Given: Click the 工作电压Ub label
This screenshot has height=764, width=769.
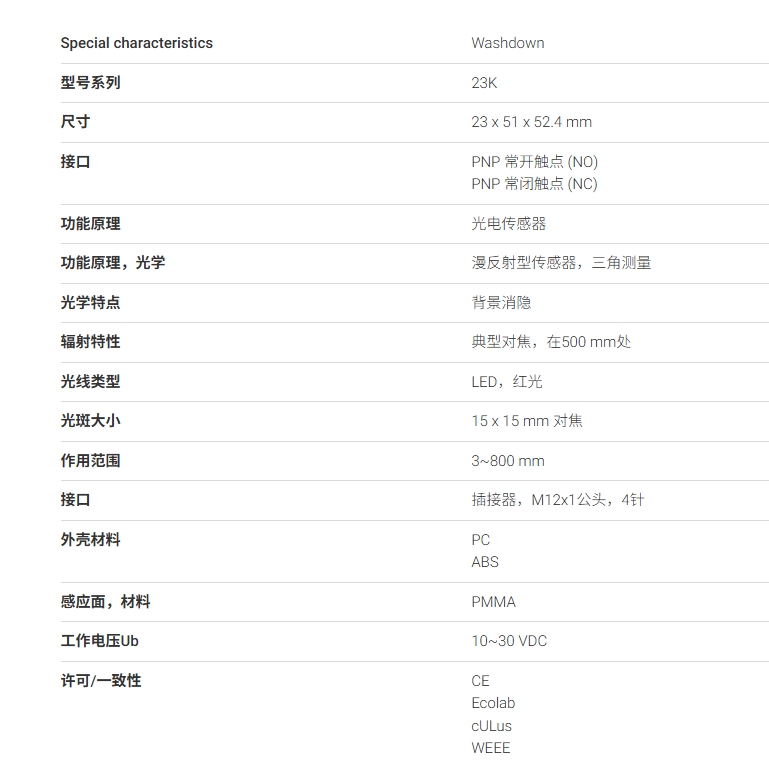Looking at the screenshot, I should [x=99, y=641].
